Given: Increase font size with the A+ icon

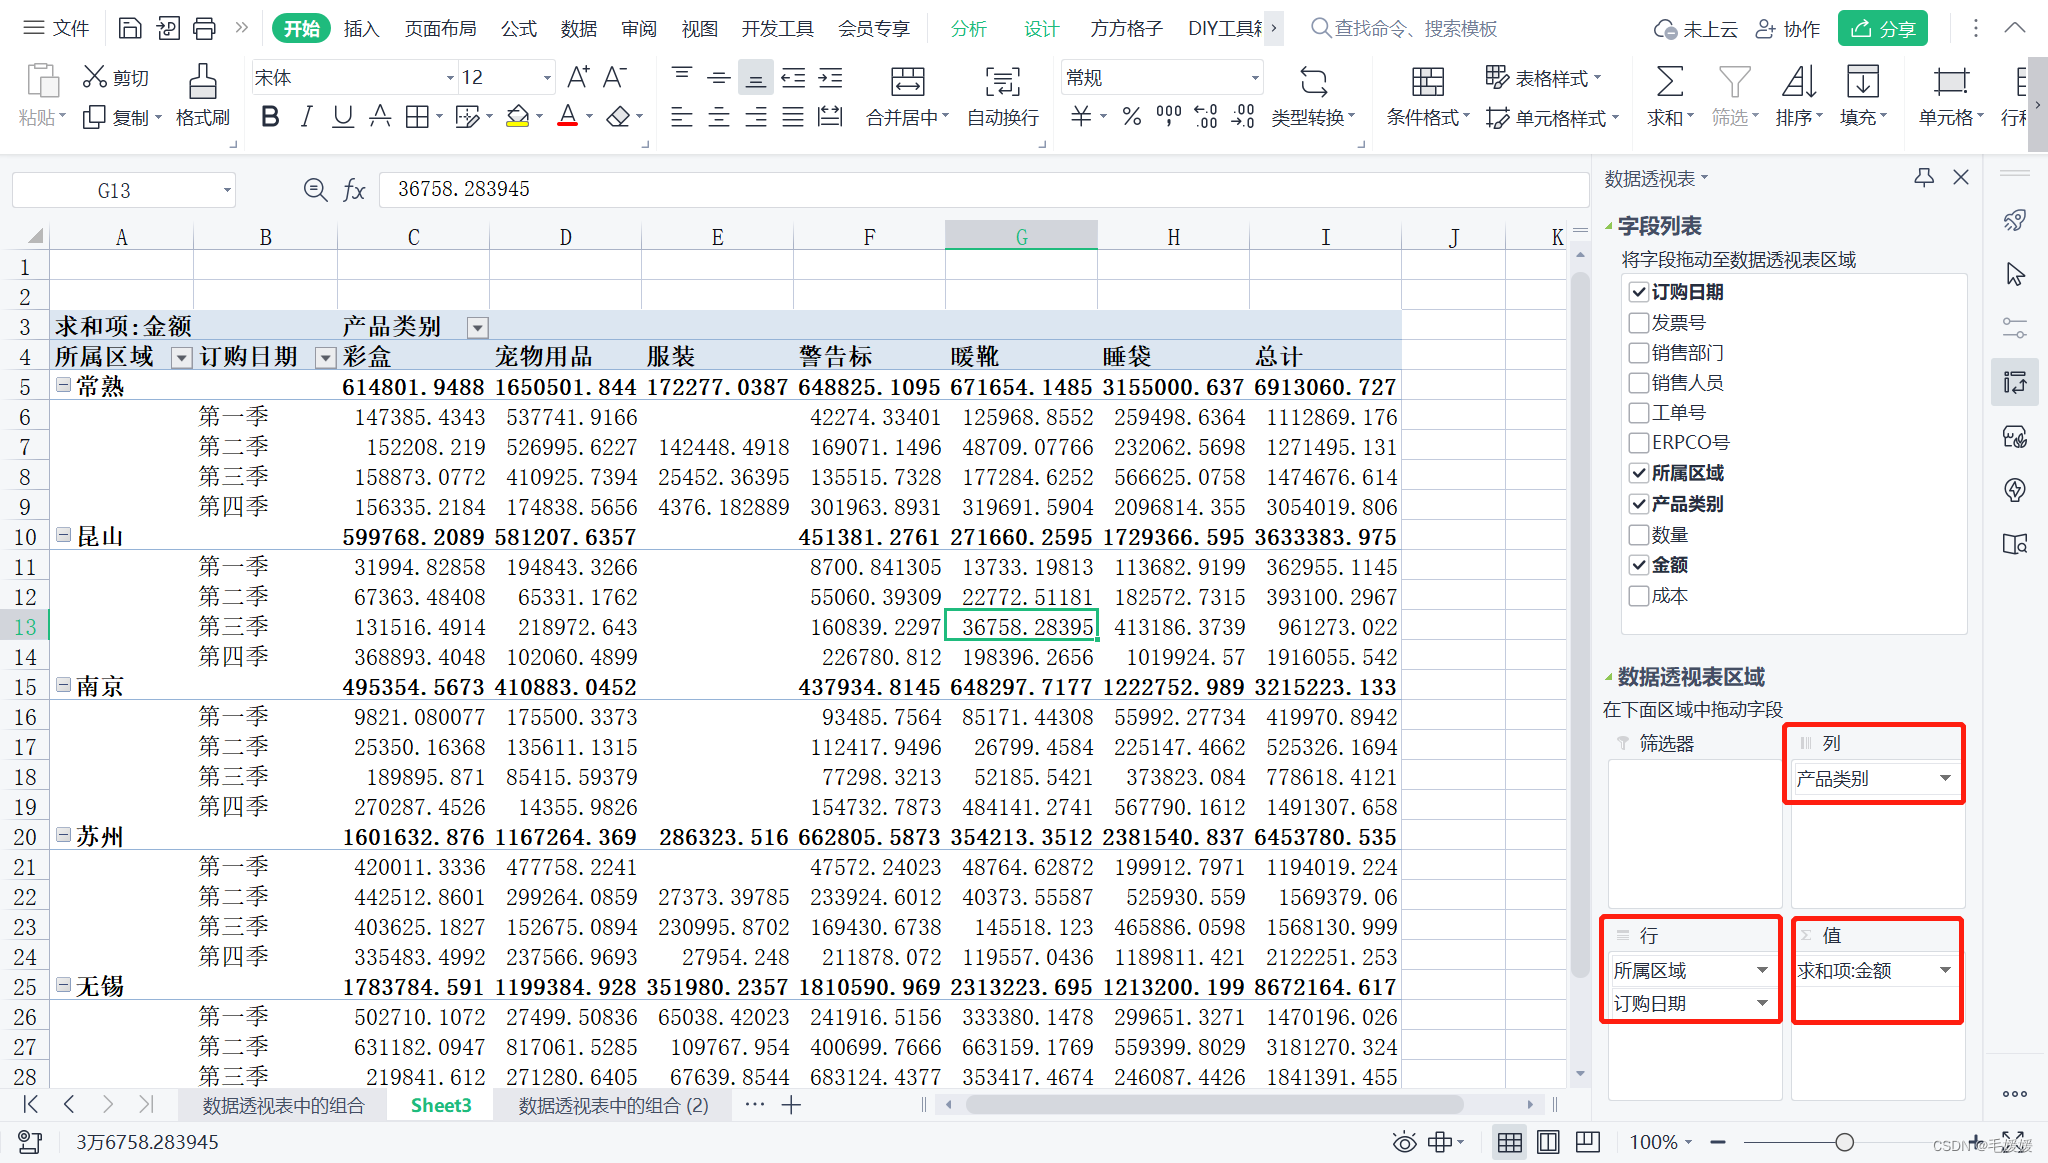Looking at the screenshot, I should click(578, 77).
